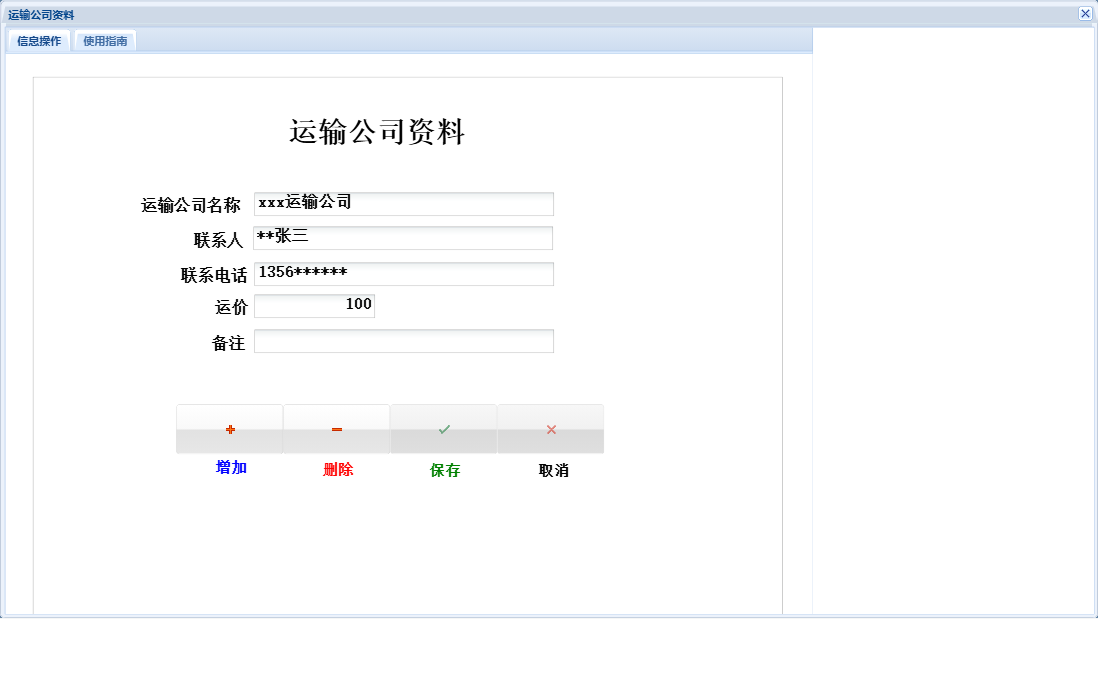
Task: Select the 联系人 input showing **张三
Action: point(404,238)
